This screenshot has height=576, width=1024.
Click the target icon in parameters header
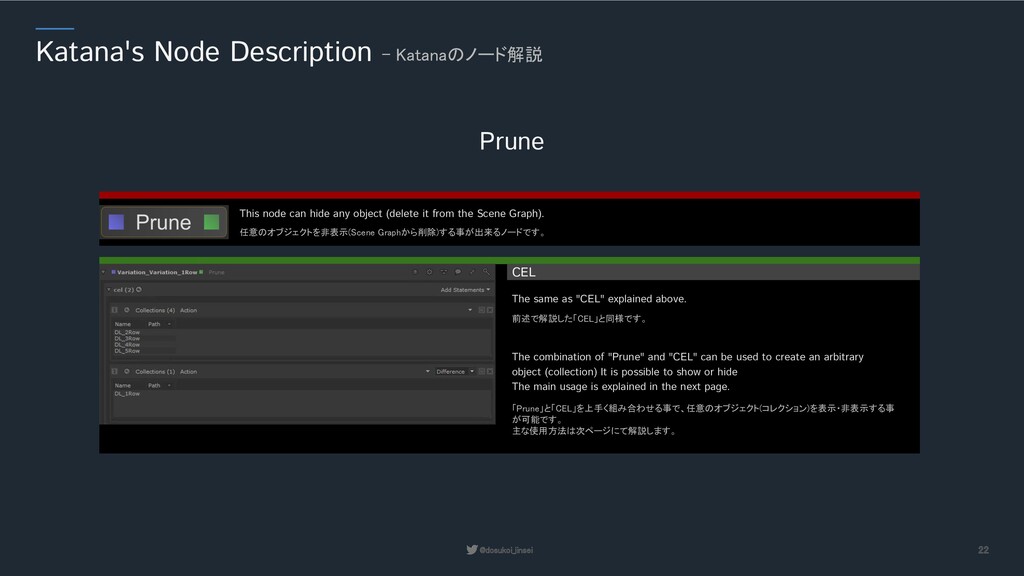429,272
